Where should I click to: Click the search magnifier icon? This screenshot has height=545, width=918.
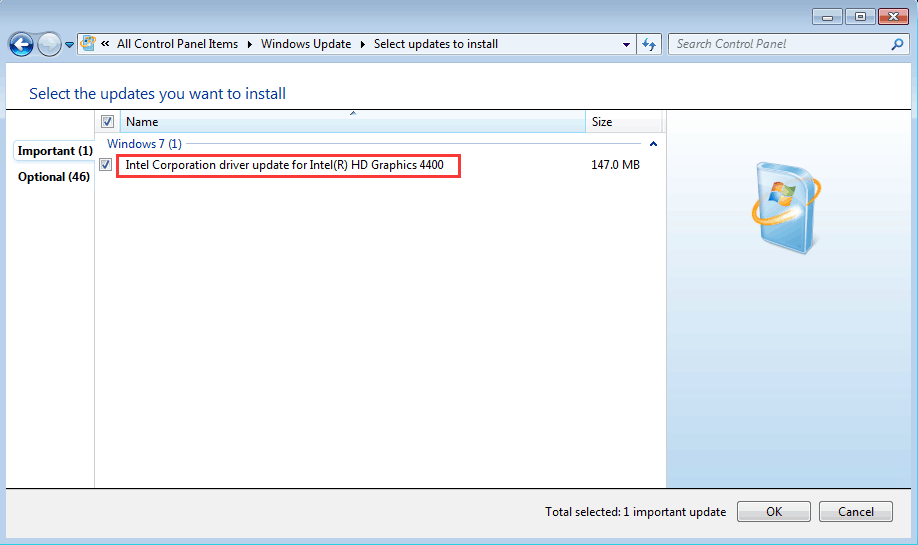[x=897, y=44]
